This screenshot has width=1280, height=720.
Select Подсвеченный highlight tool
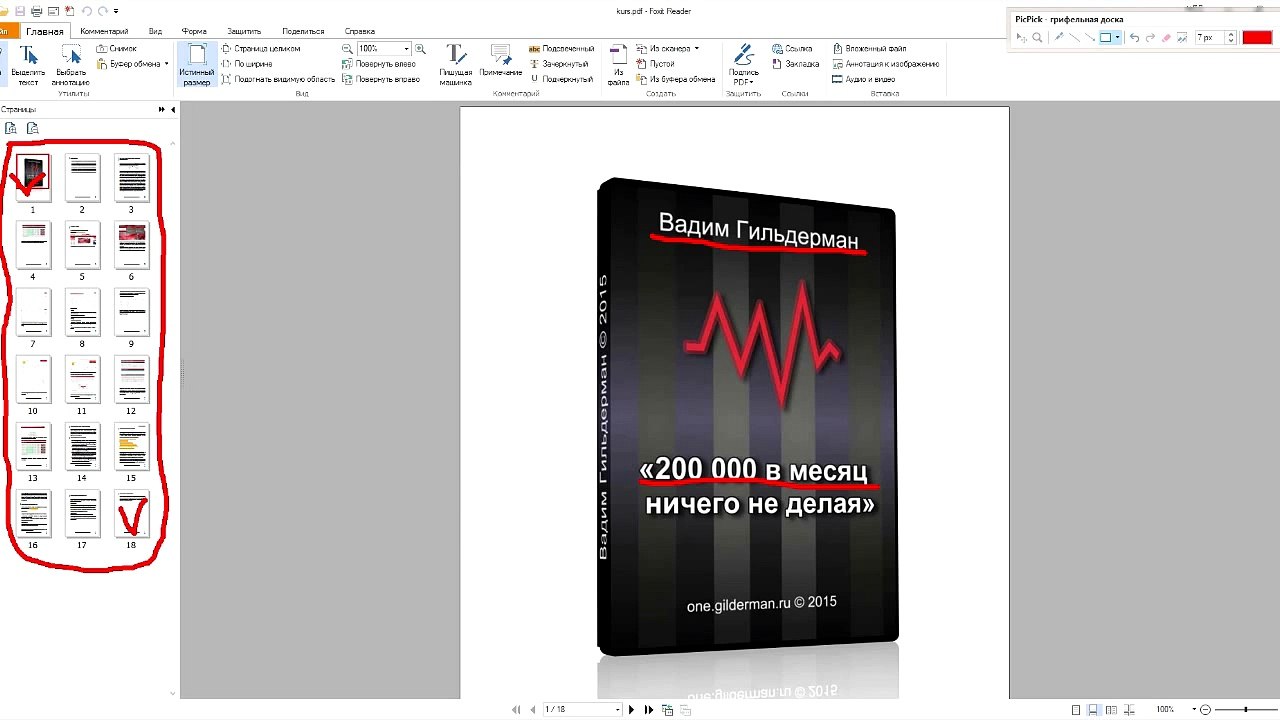561,48
